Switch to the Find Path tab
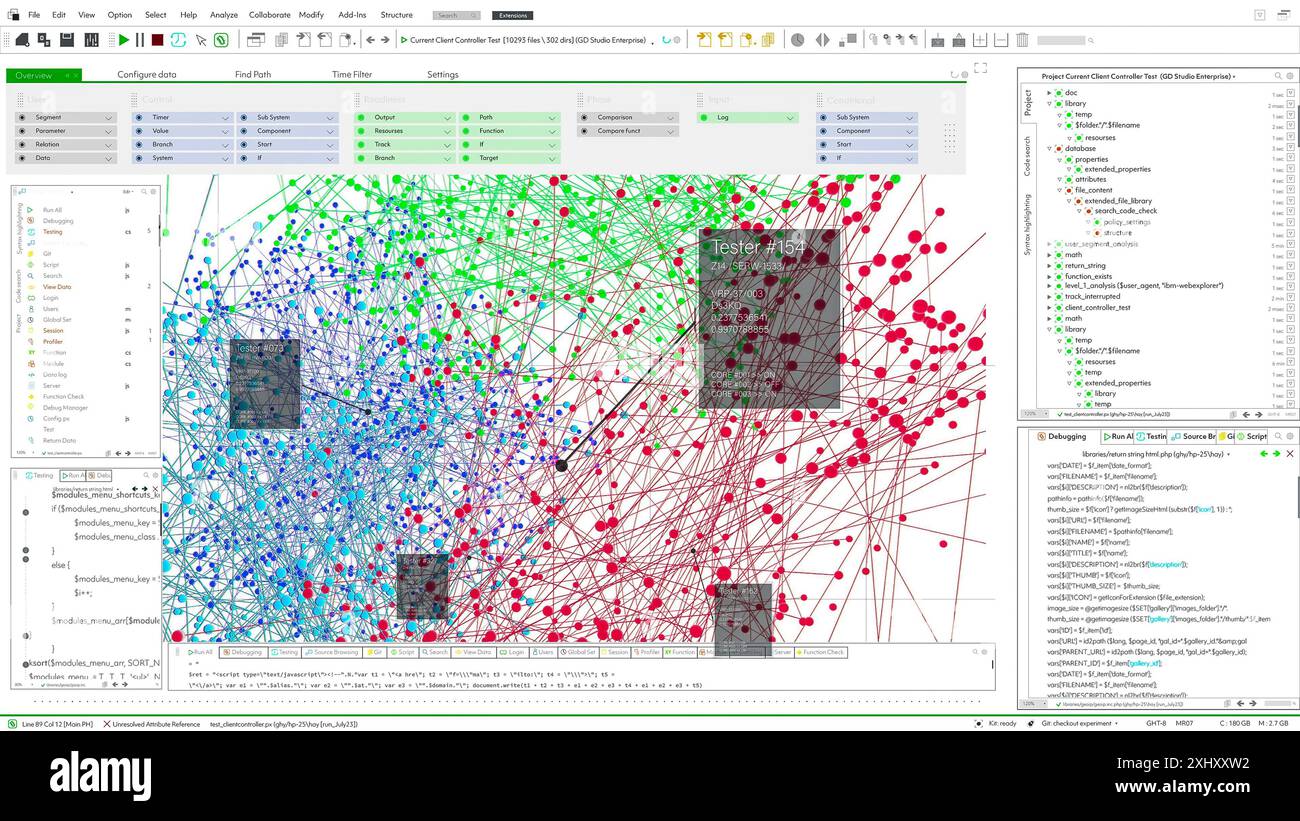 (x=253, y=75)
